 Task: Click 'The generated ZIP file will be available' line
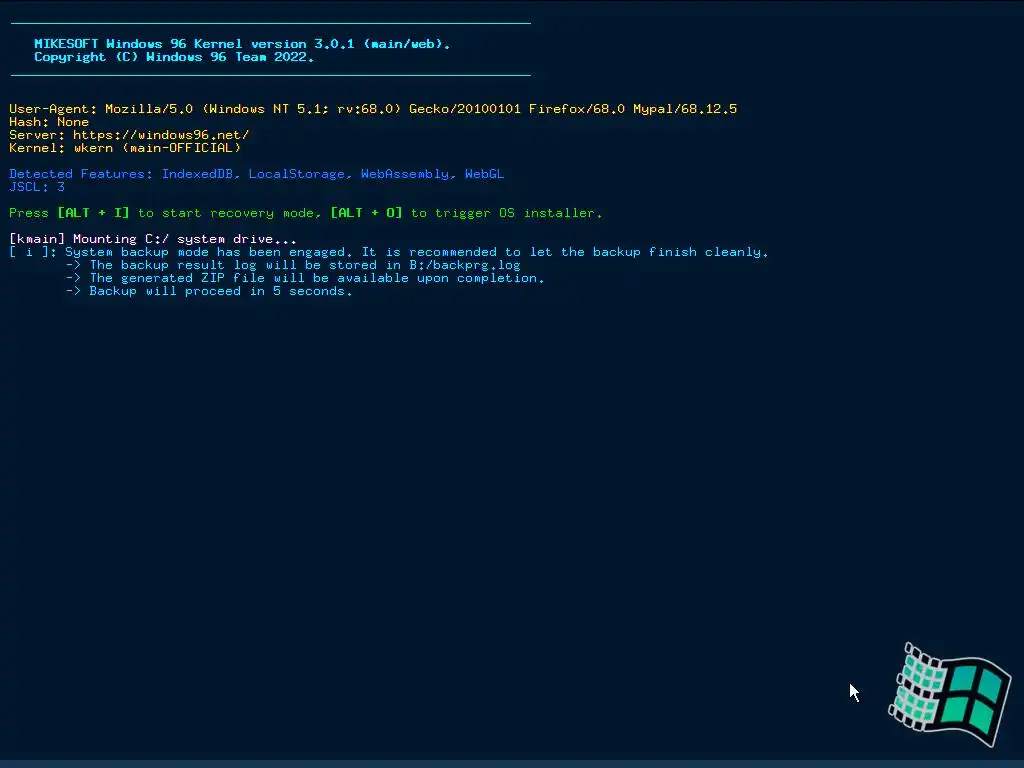pyautogui.click(x=305, y=278)
